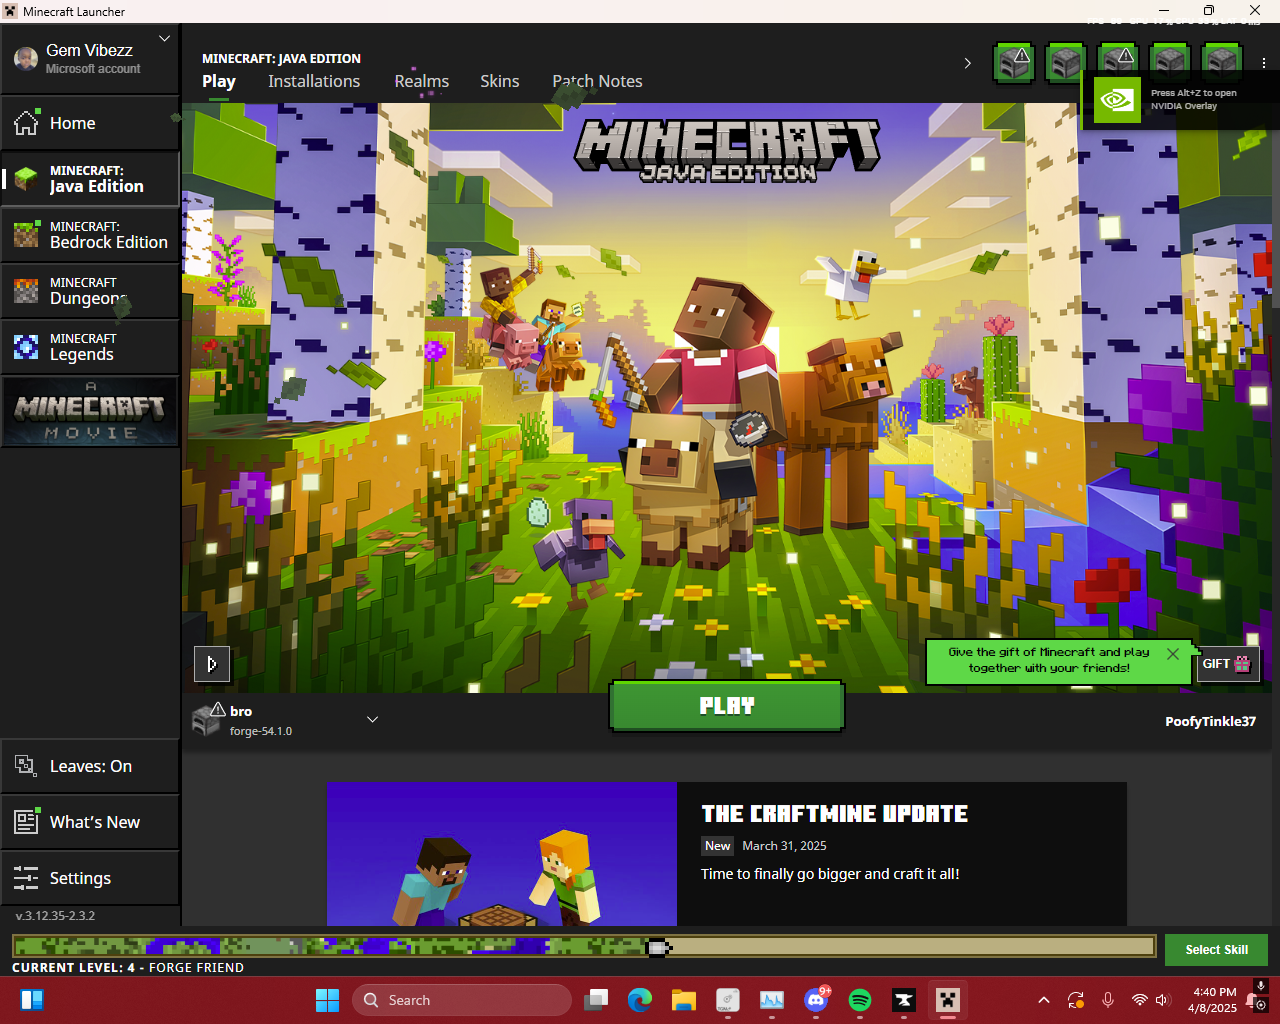The image size is (1280, 1024).
Task: Open Minecraft Bedrock Edition in sidebar
Action: point(90,235)
